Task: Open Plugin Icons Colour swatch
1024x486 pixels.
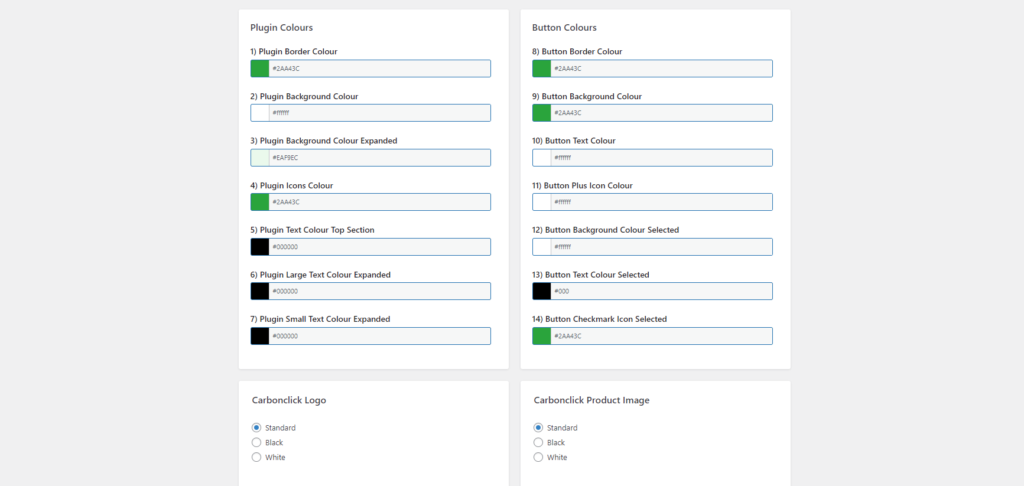Action: (260, 202)
